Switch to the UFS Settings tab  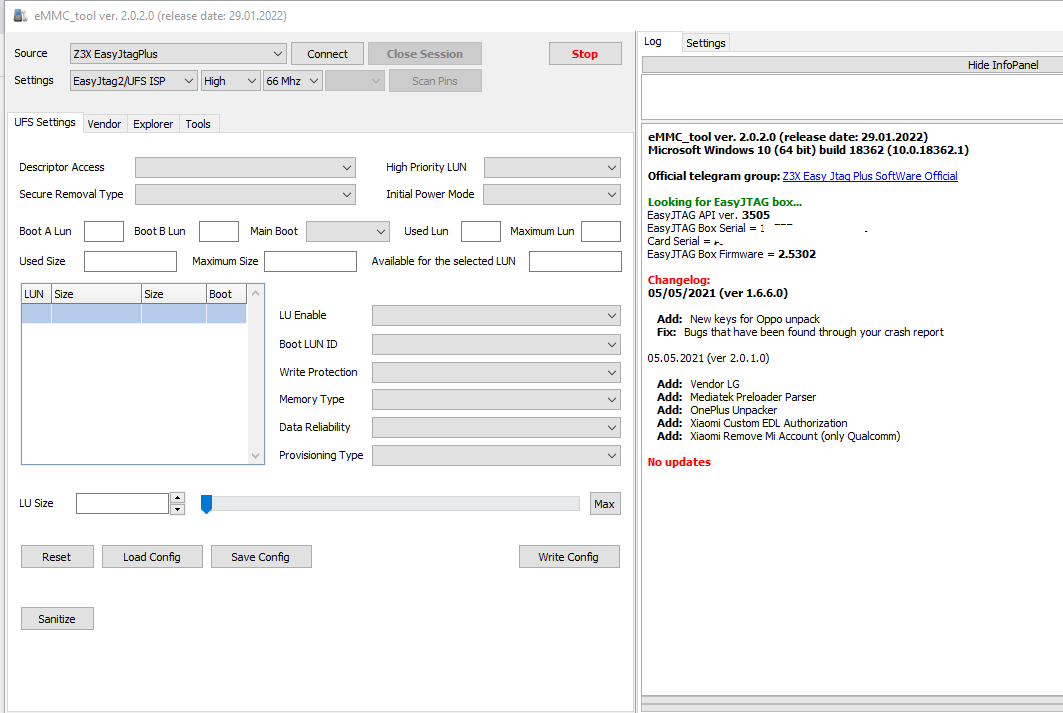tap(45, 122)
